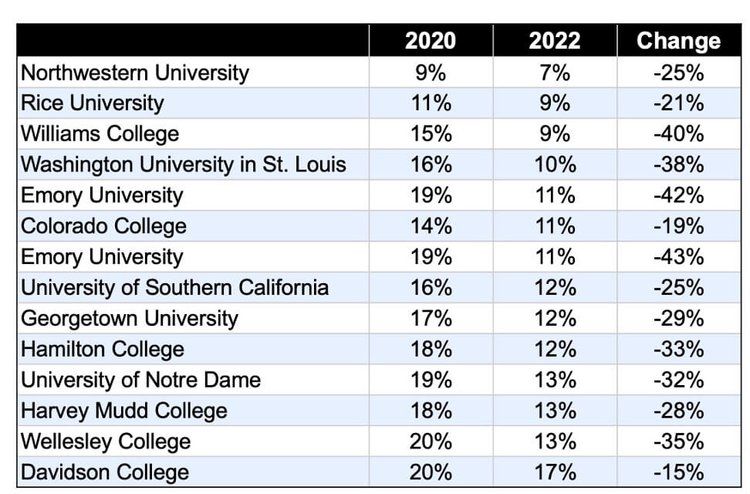This screenshot has width=750, height=494.
Task: Click the Colorado College name cell
Action: 193,226
